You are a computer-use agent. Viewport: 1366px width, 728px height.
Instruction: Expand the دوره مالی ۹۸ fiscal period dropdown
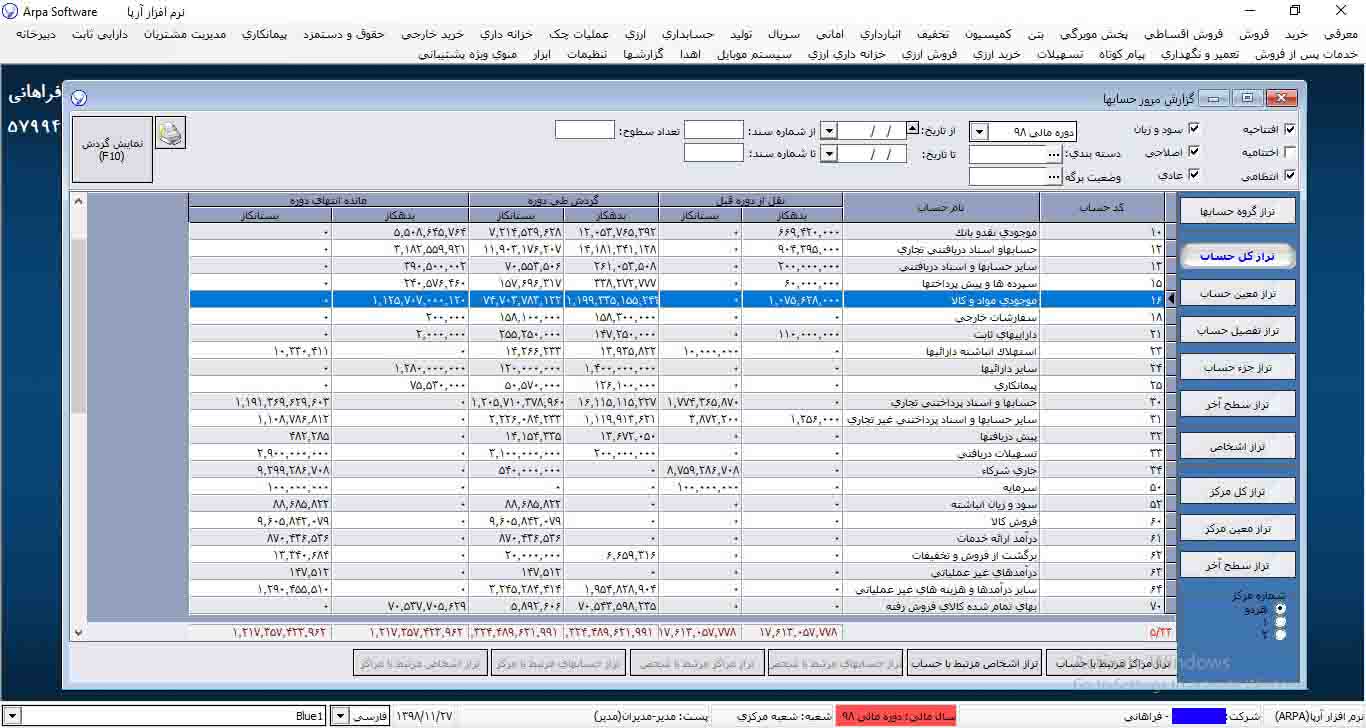coord(979,131)
